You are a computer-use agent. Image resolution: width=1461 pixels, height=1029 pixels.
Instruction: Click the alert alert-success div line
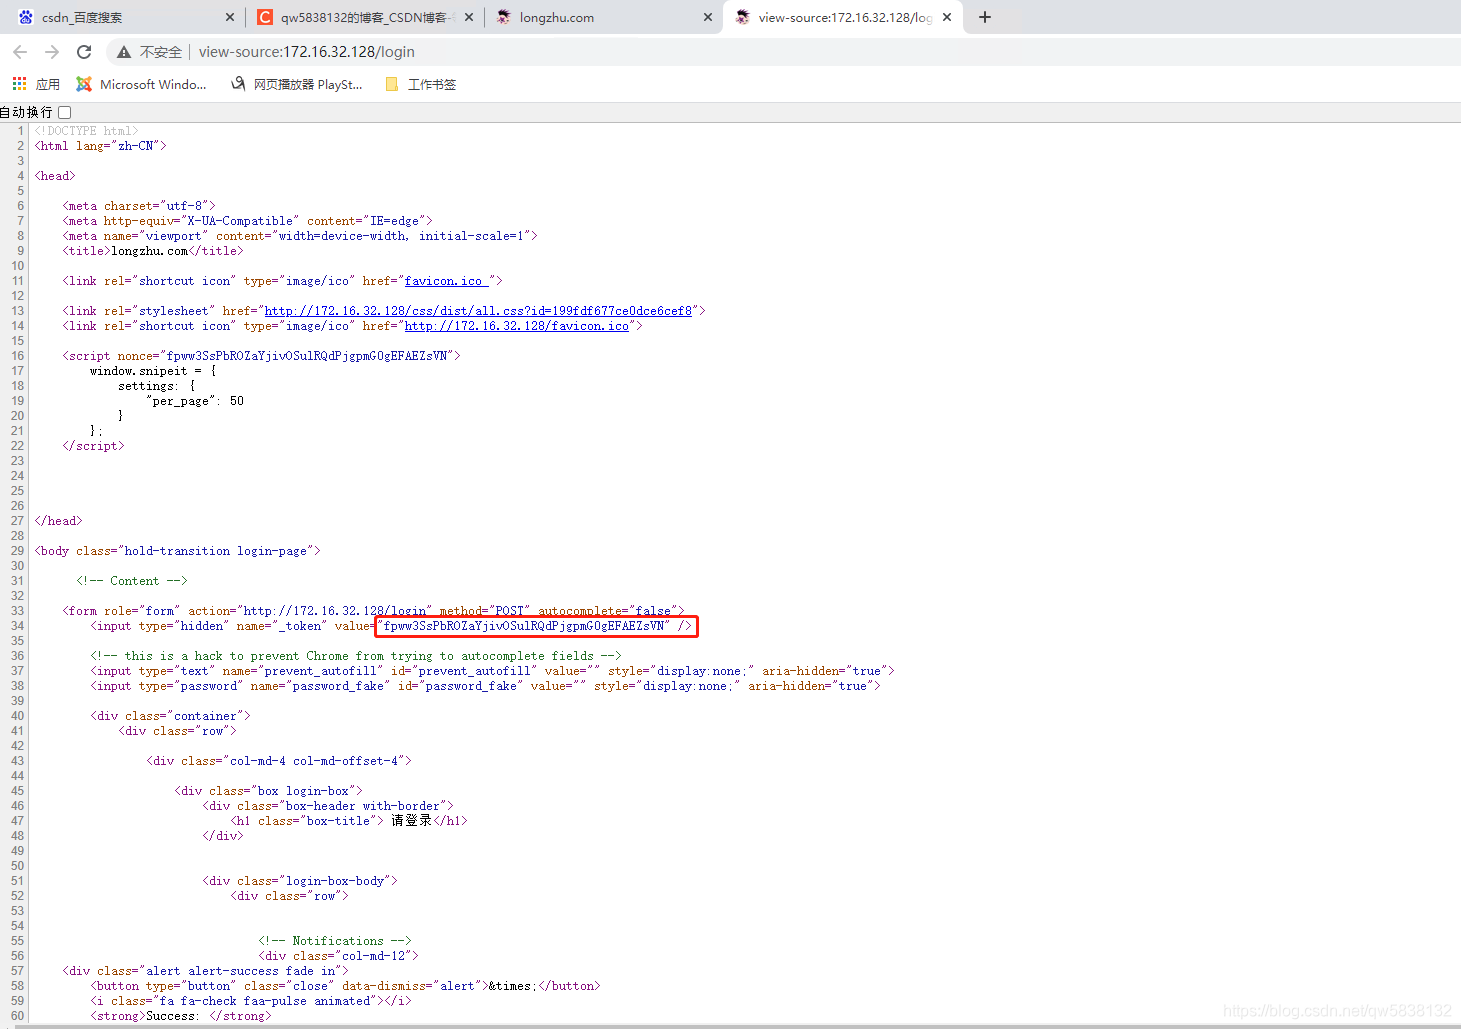[205, 971]
